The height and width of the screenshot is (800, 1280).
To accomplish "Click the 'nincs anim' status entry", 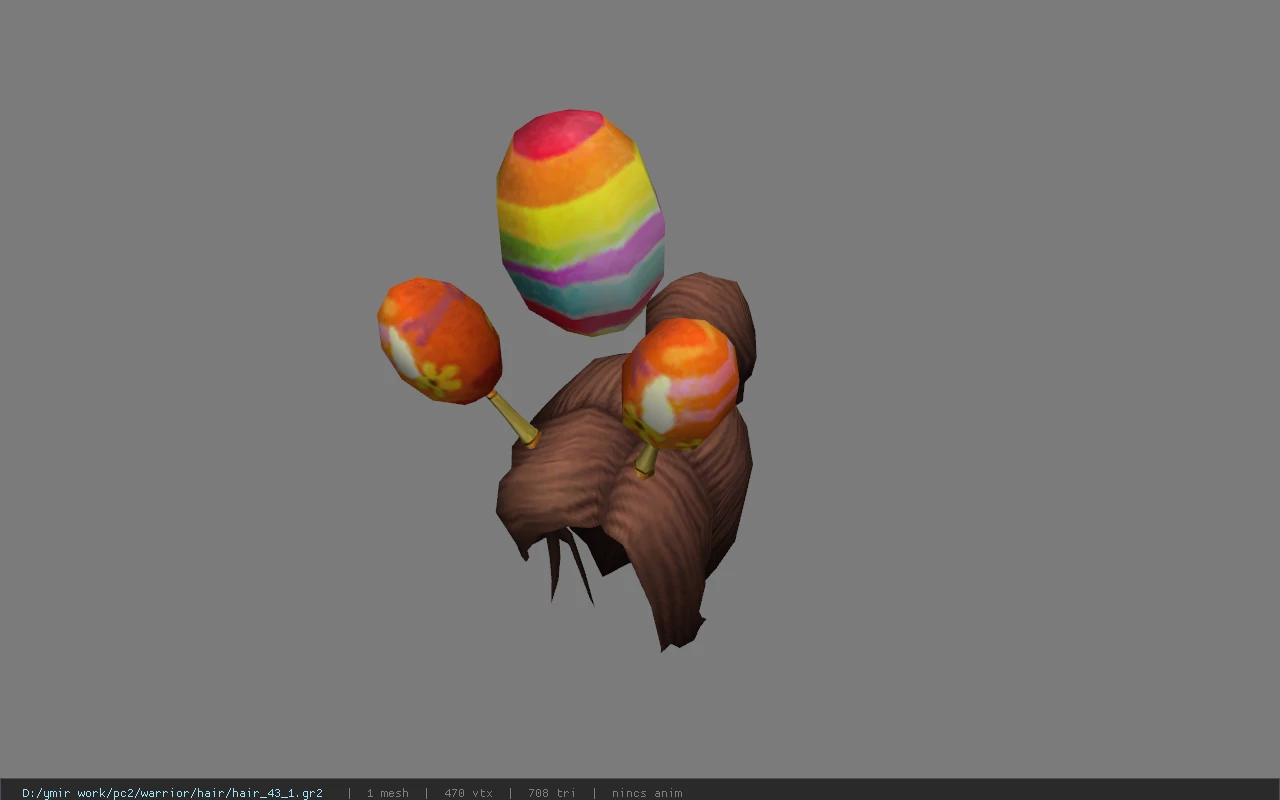I will point(647,793).
